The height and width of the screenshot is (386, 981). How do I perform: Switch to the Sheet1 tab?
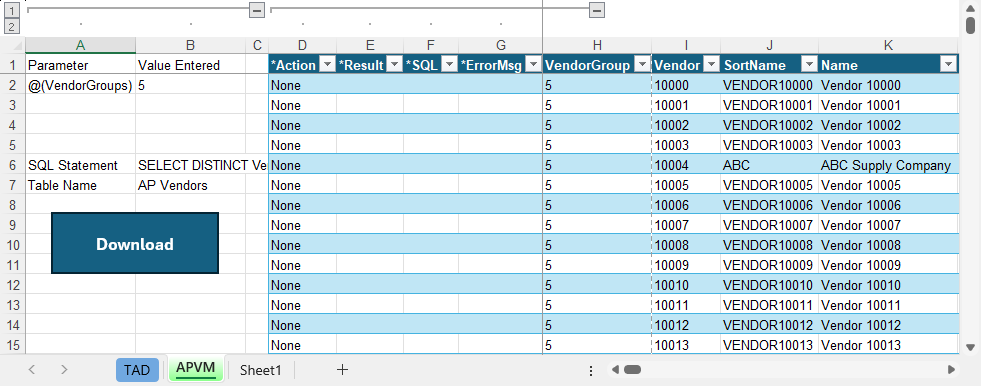pos(260,370)
